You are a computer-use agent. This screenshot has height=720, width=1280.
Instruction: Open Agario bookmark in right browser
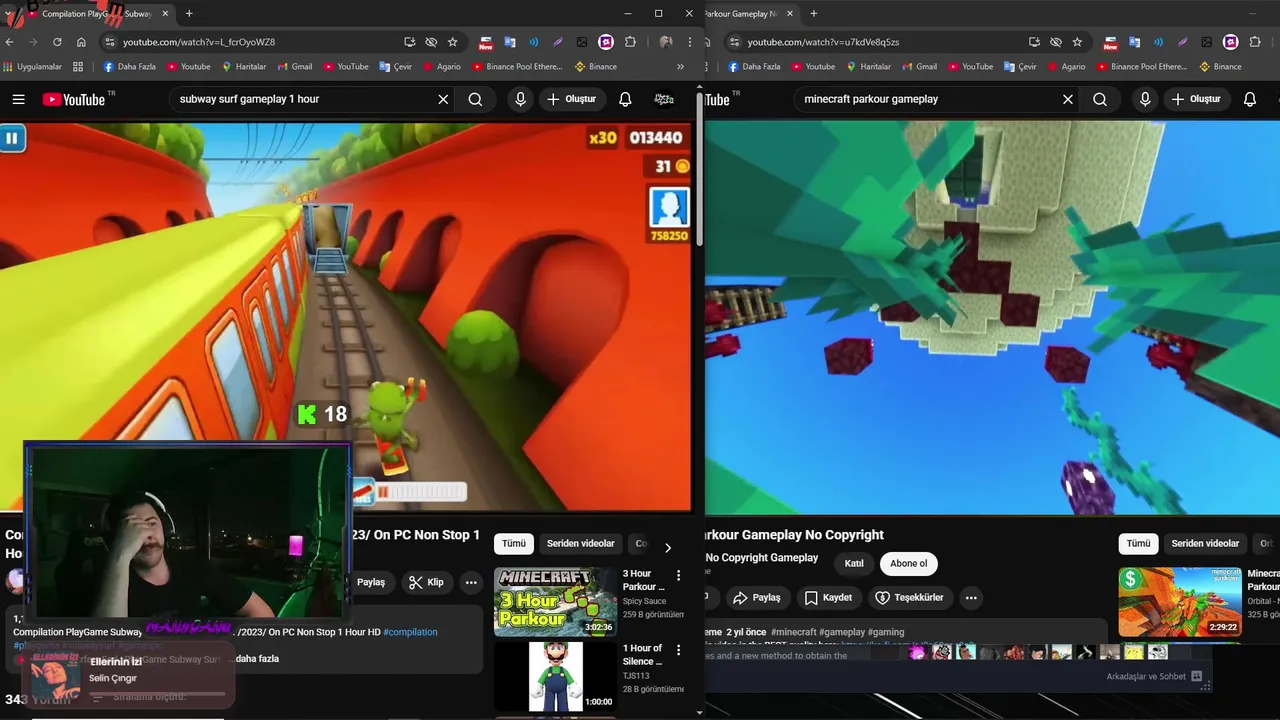coord(1065,67)
